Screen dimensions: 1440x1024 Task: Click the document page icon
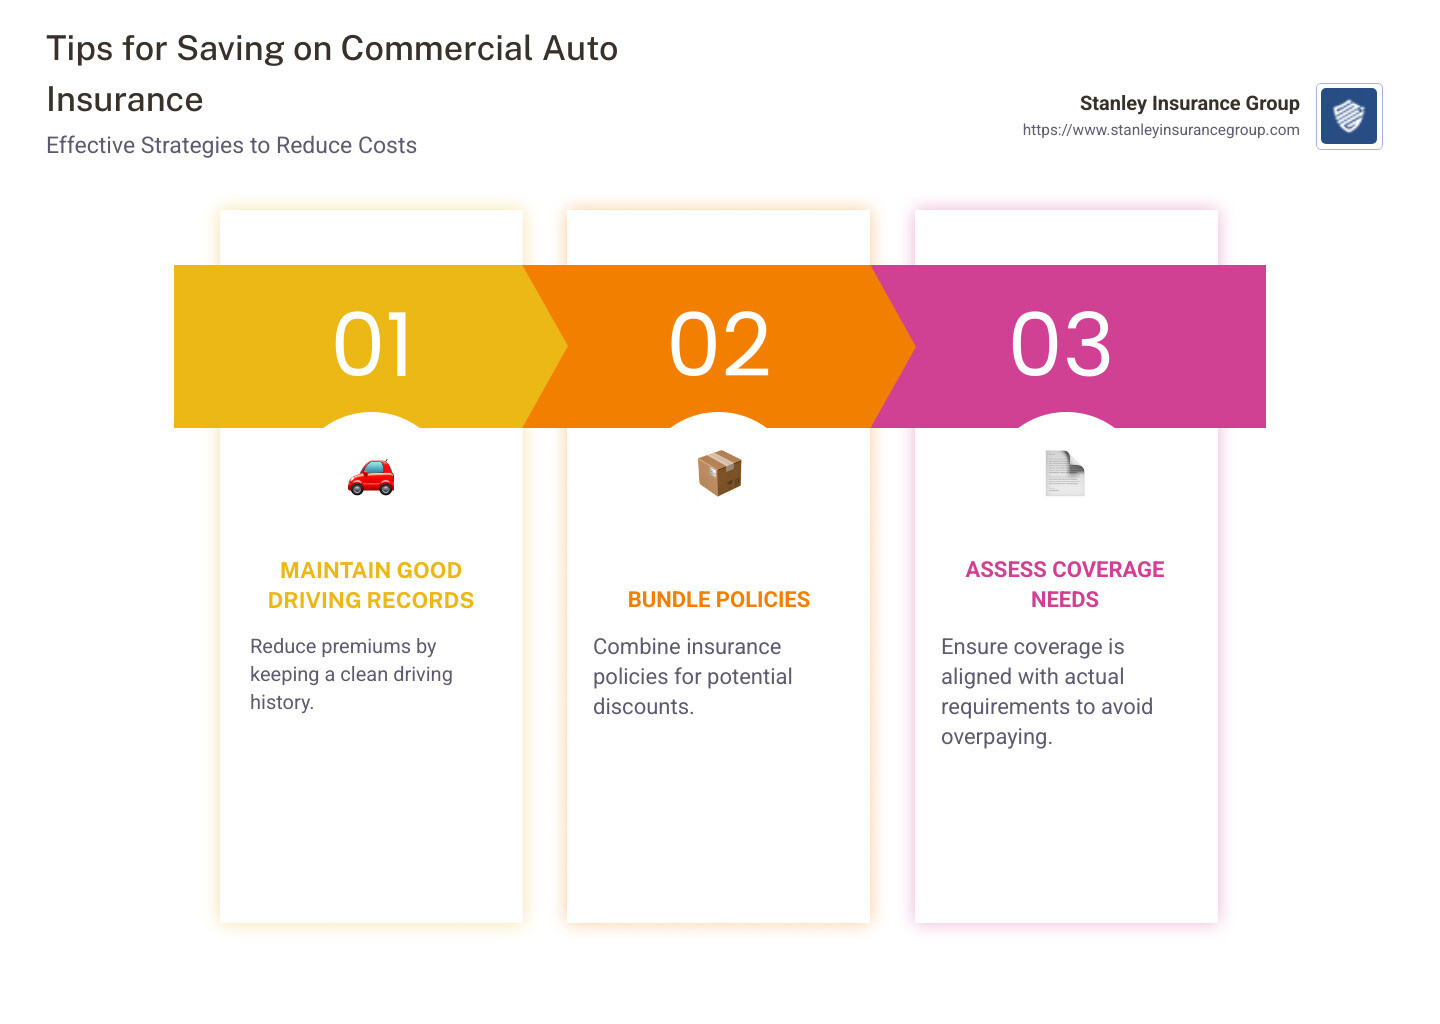pyautogui.click(x=1064, y=472)
